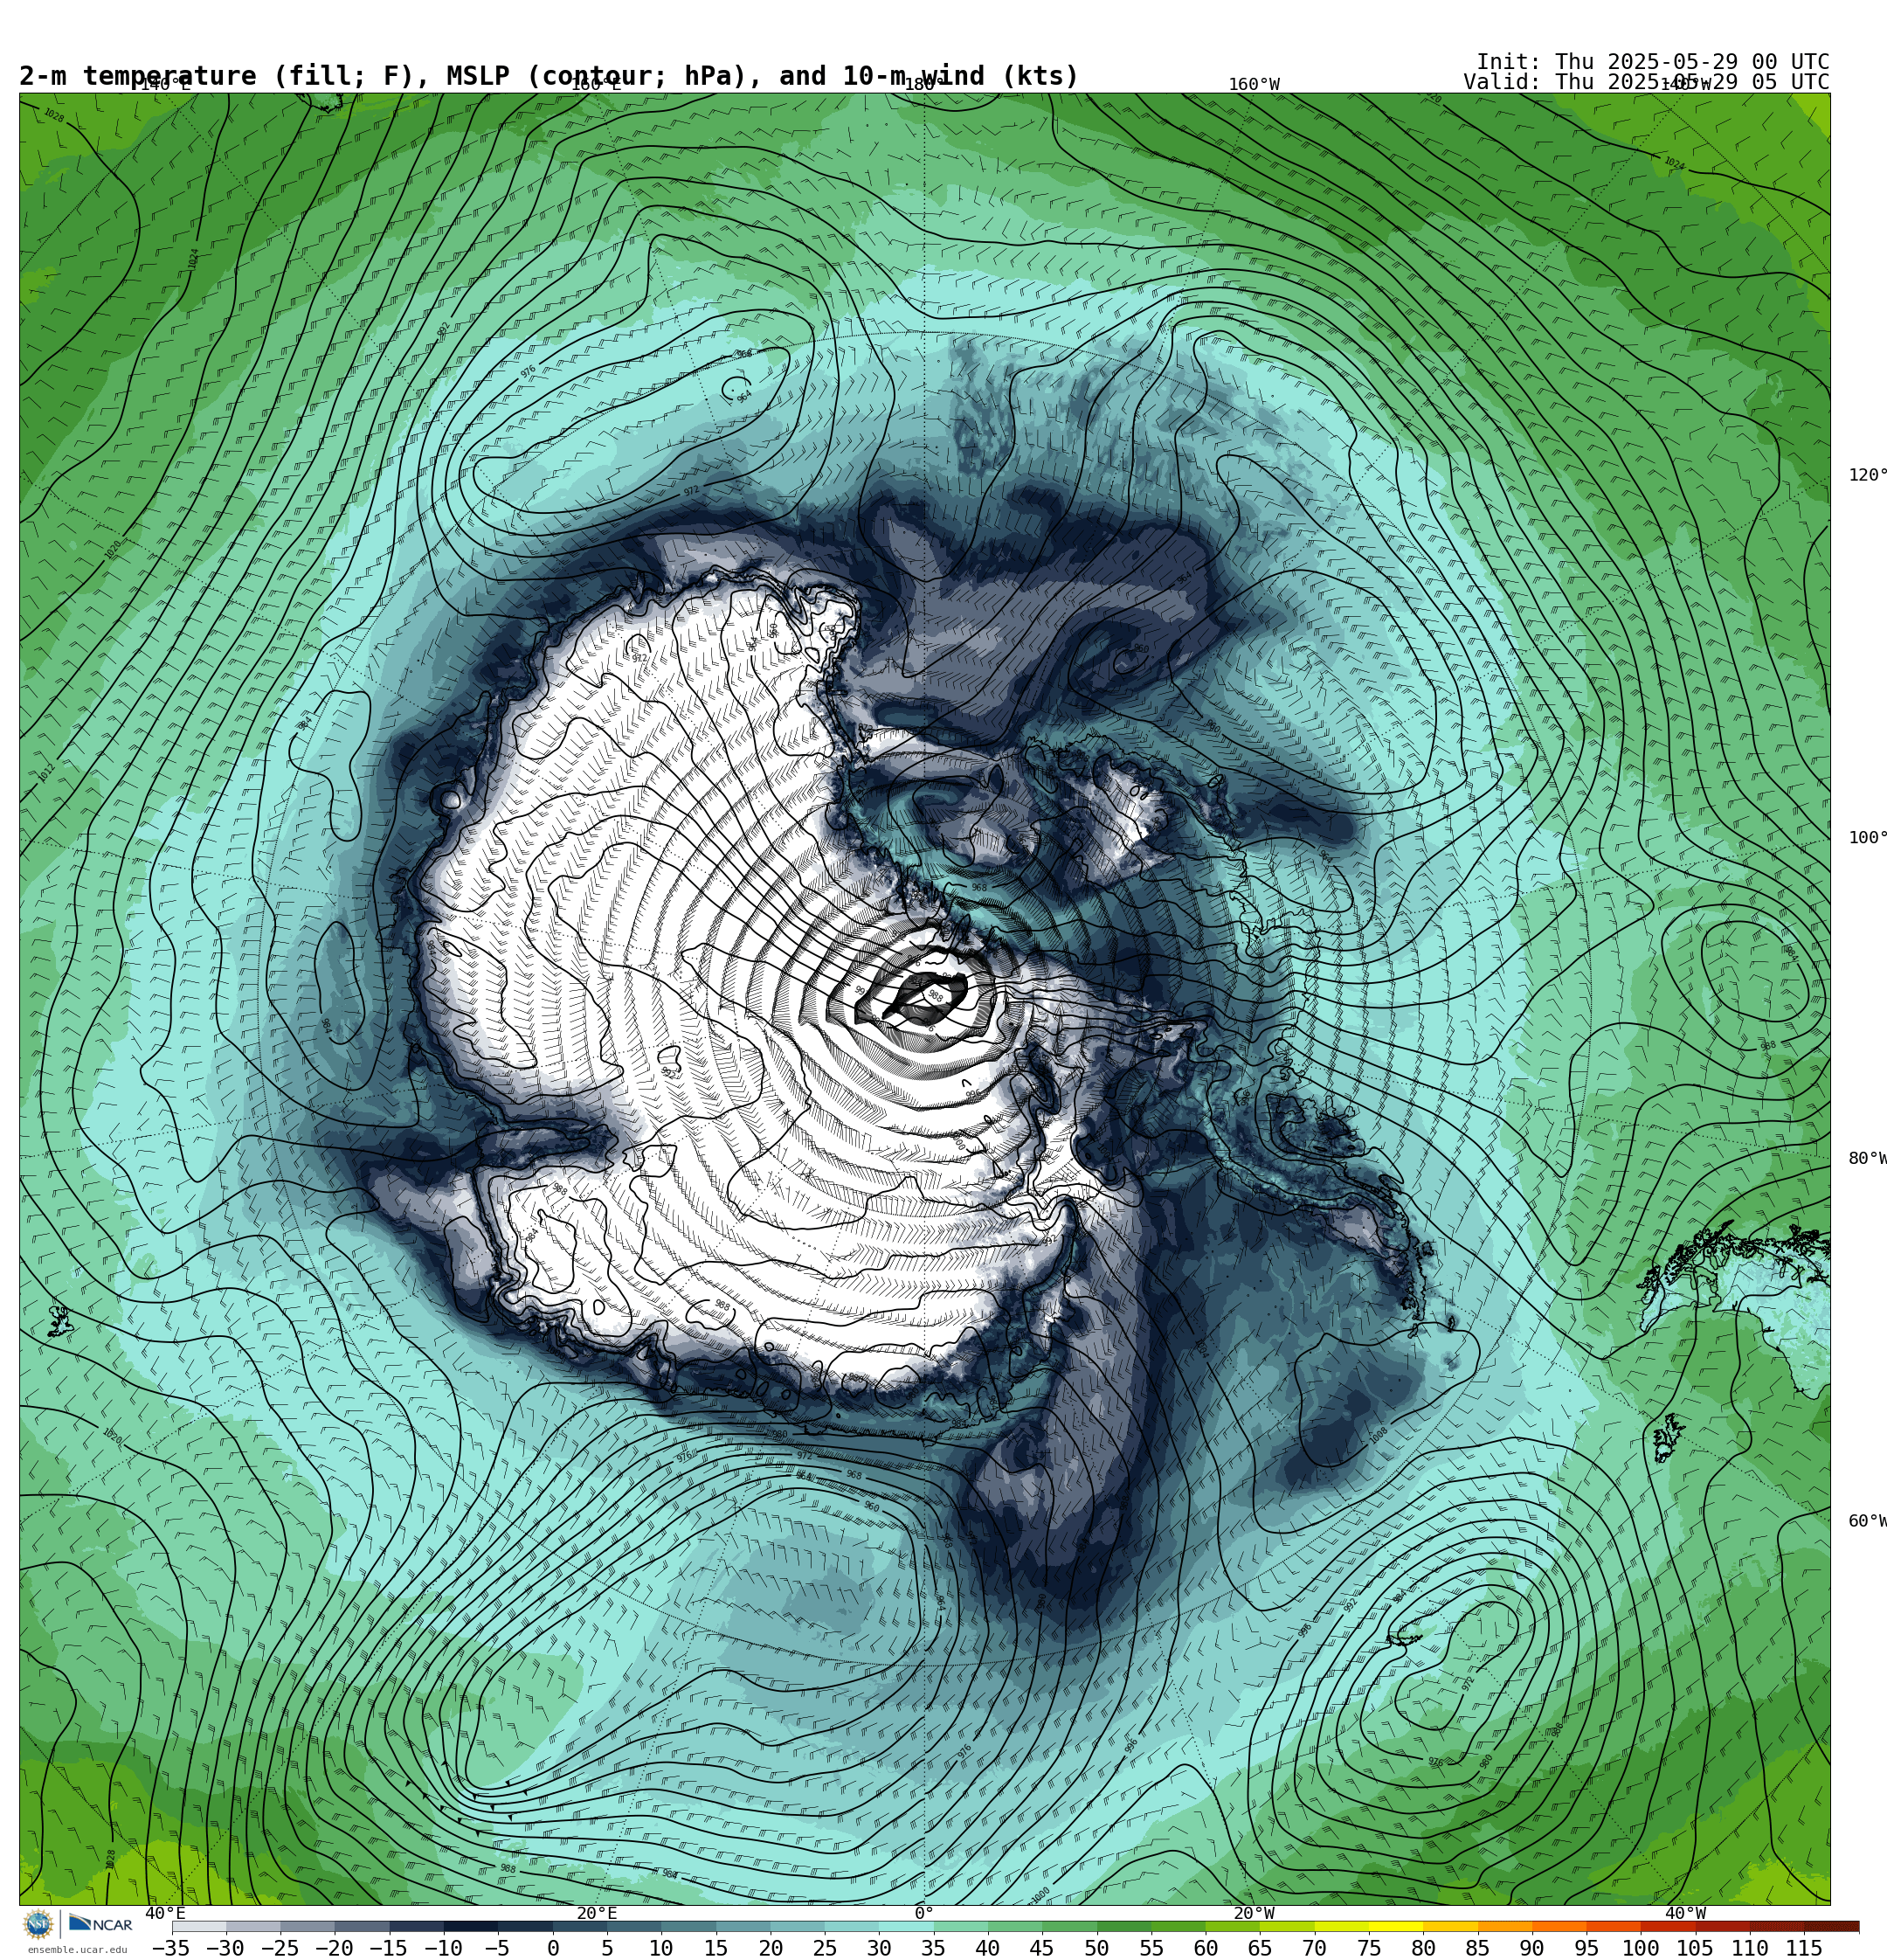Click the 0 colorbar tick label
1887x1960 pixels.
(x=553, y=1948)
